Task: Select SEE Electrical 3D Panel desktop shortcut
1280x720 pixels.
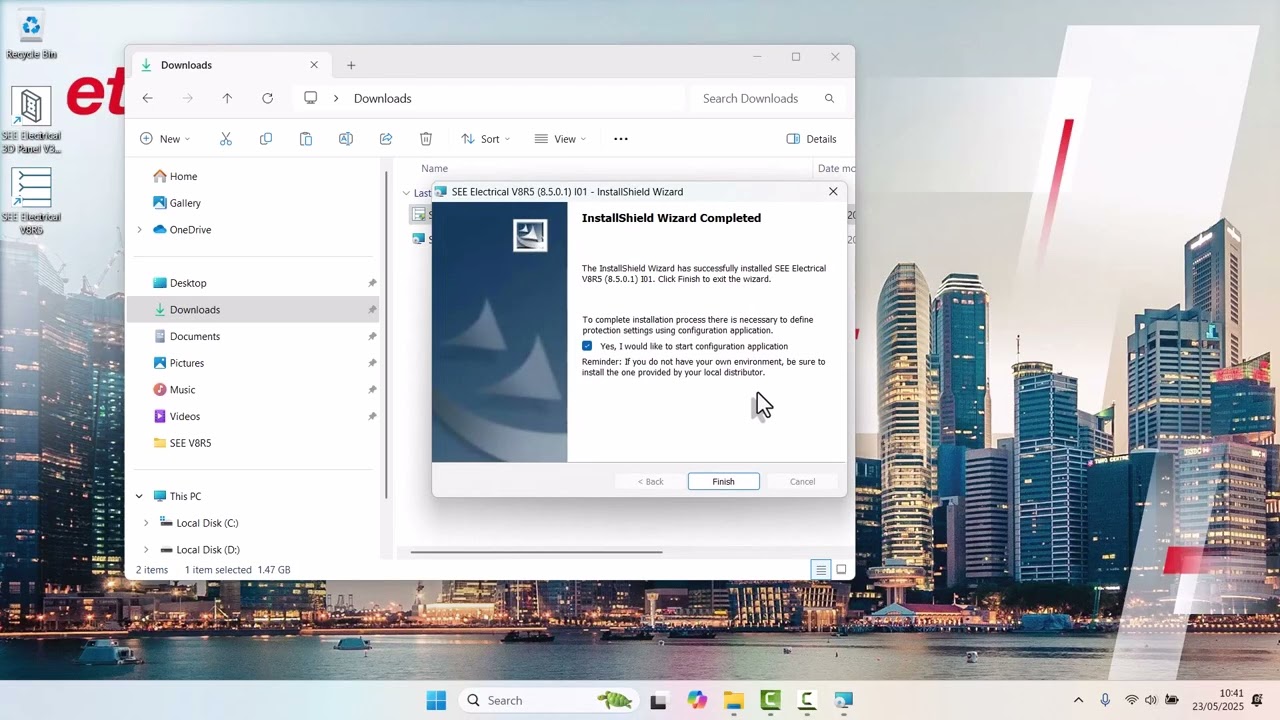Action: pos(31,121)
